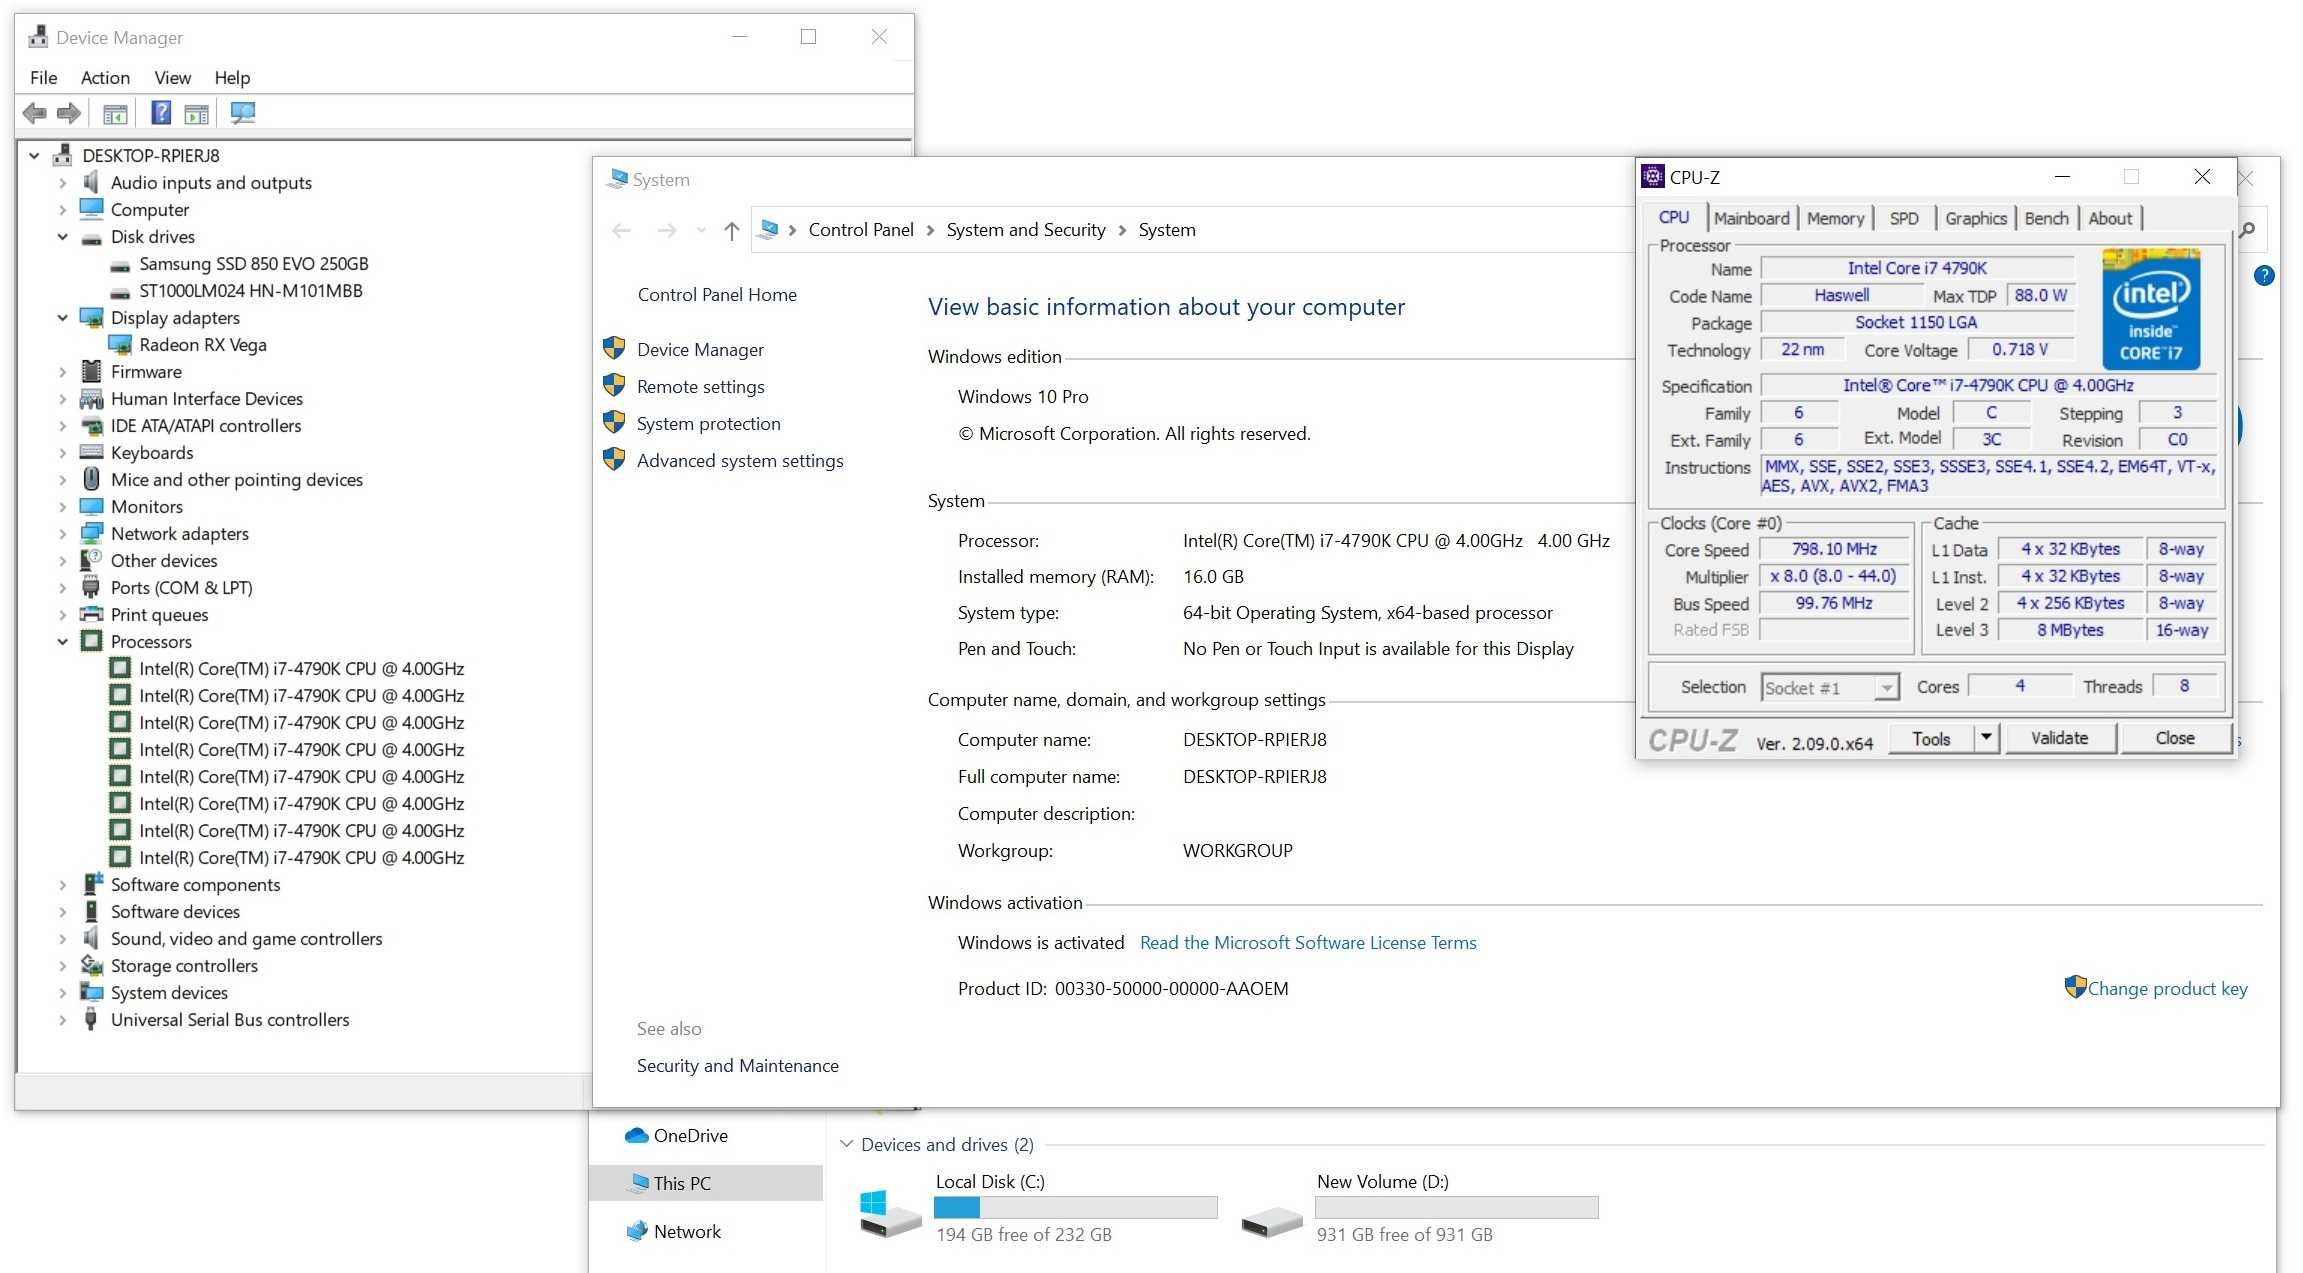This screenshot has width=2303, height=1273.
Task: Expand Audio inputs and outputs
Action: click(62, 183)
